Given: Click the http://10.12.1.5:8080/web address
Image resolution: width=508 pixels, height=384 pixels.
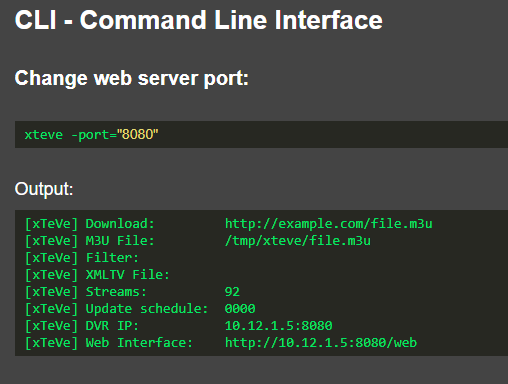Looking at the screenshot, I should tap(321, 343).
